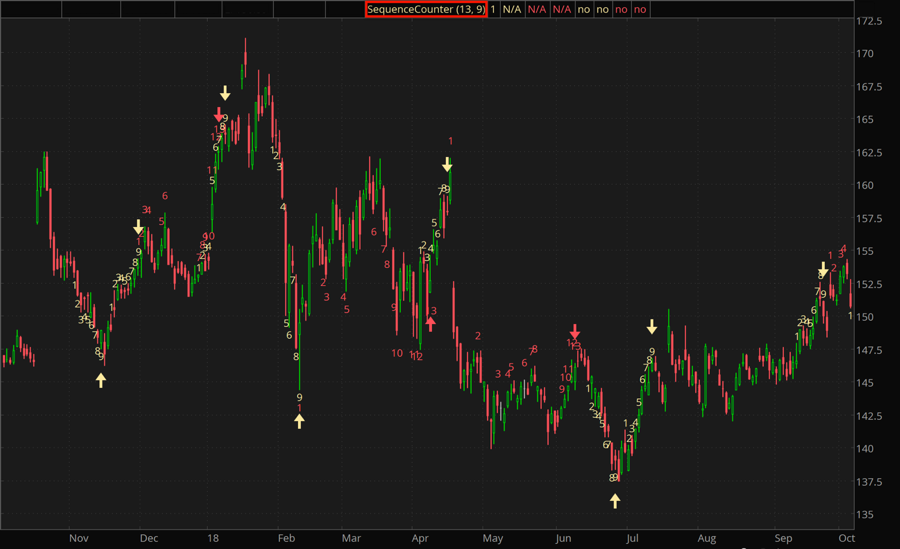This screenshot has height=549, width=900.
Task: Click the yellow down arrow in late November
Action: [139, 227]
